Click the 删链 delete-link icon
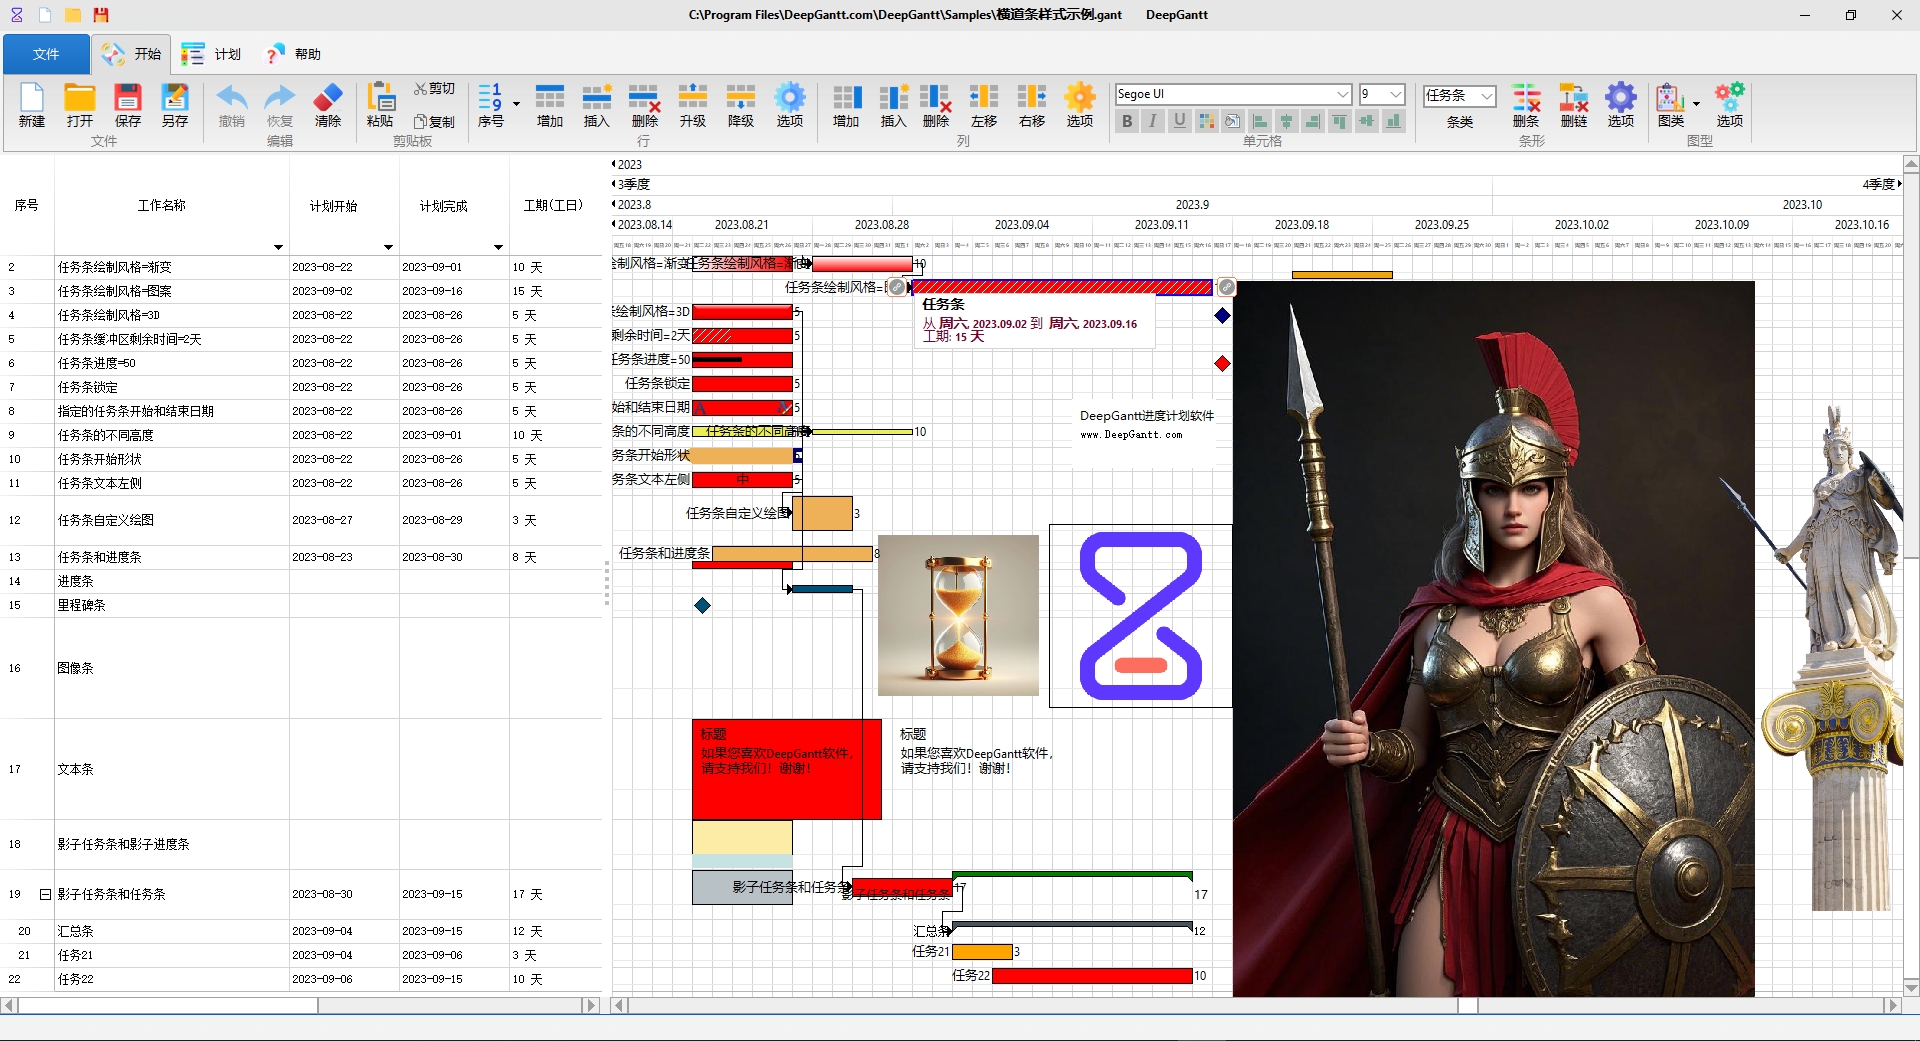1920x1041 pixels. tap(1573, 105)
